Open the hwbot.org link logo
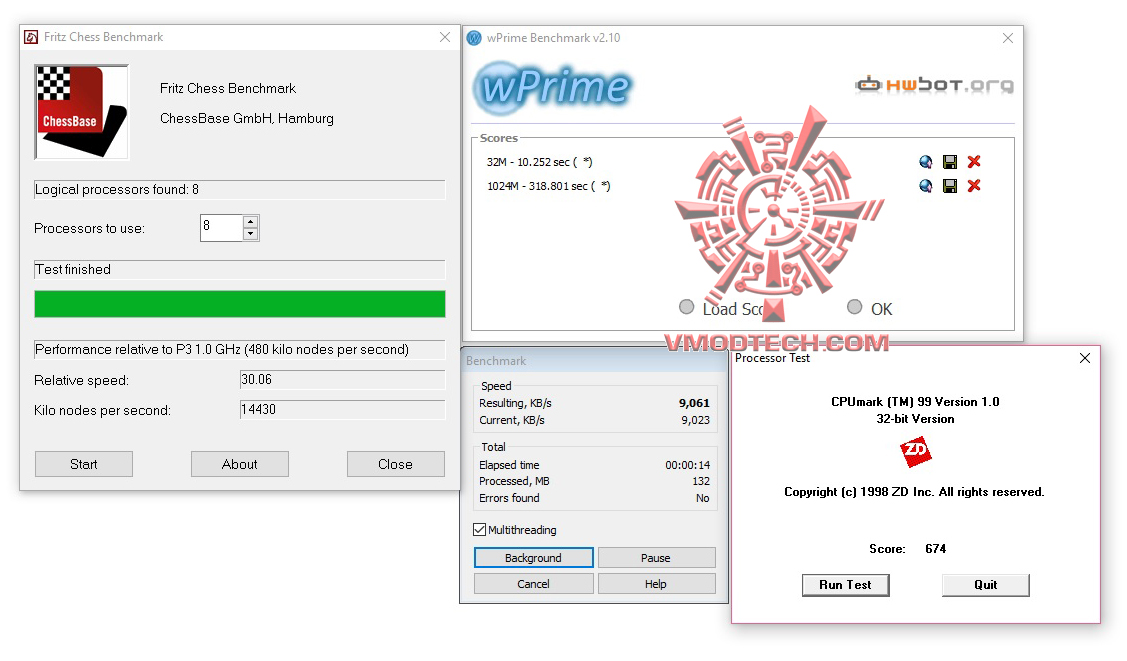 (x=934, y=85)
